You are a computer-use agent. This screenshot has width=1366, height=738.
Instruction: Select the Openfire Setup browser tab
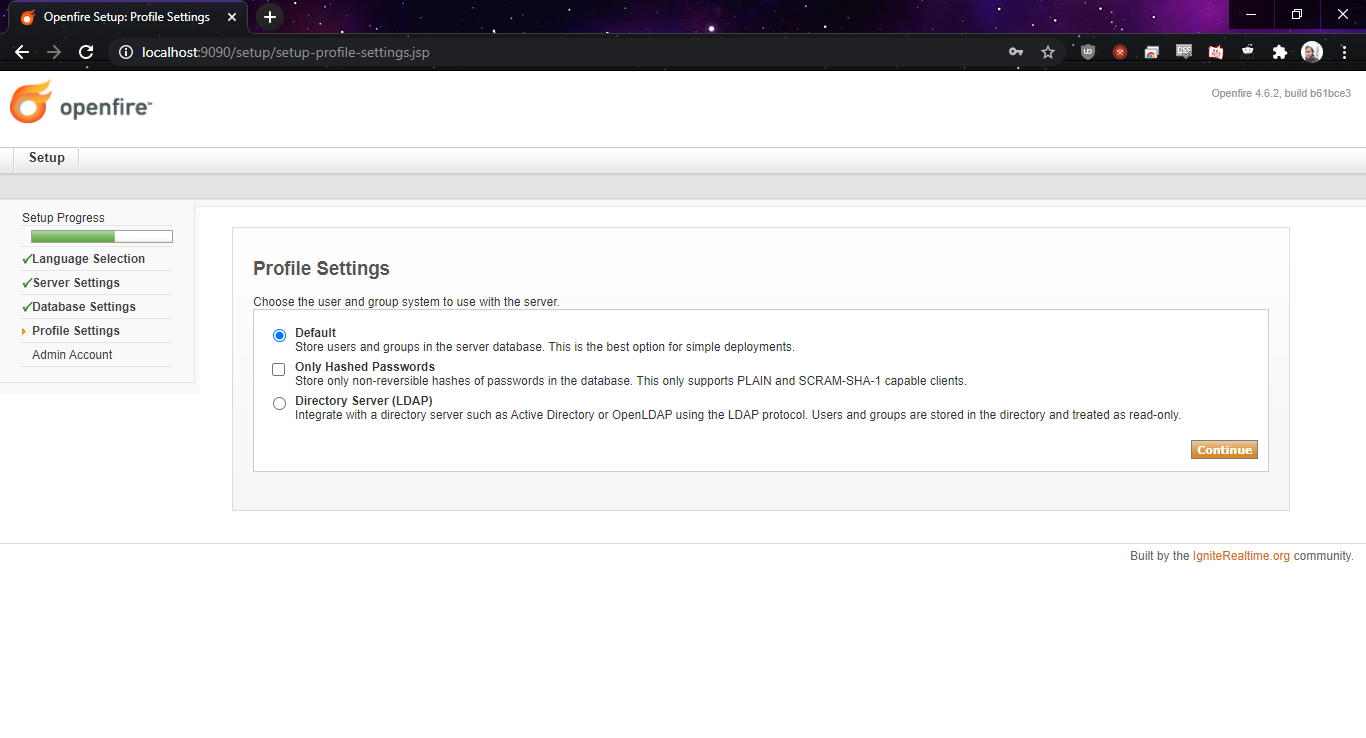[x=127, y=17]
